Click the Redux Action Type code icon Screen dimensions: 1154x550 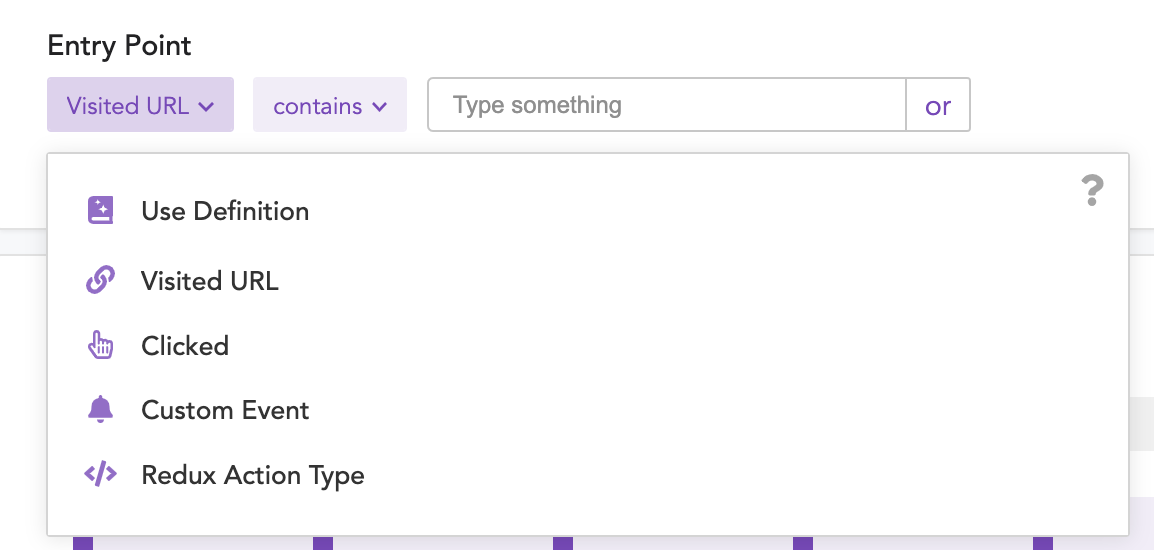[100, 474]
